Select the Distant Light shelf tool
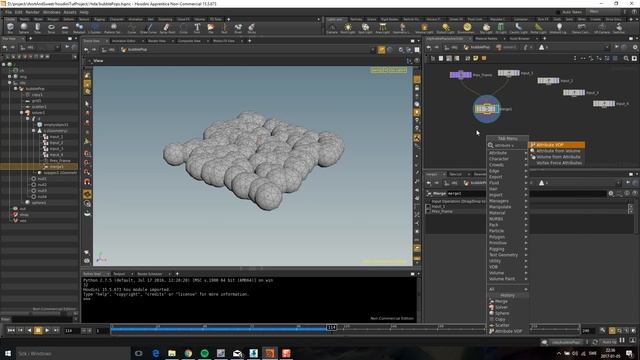This screenshot has width=640, height=360. (445, 28)
